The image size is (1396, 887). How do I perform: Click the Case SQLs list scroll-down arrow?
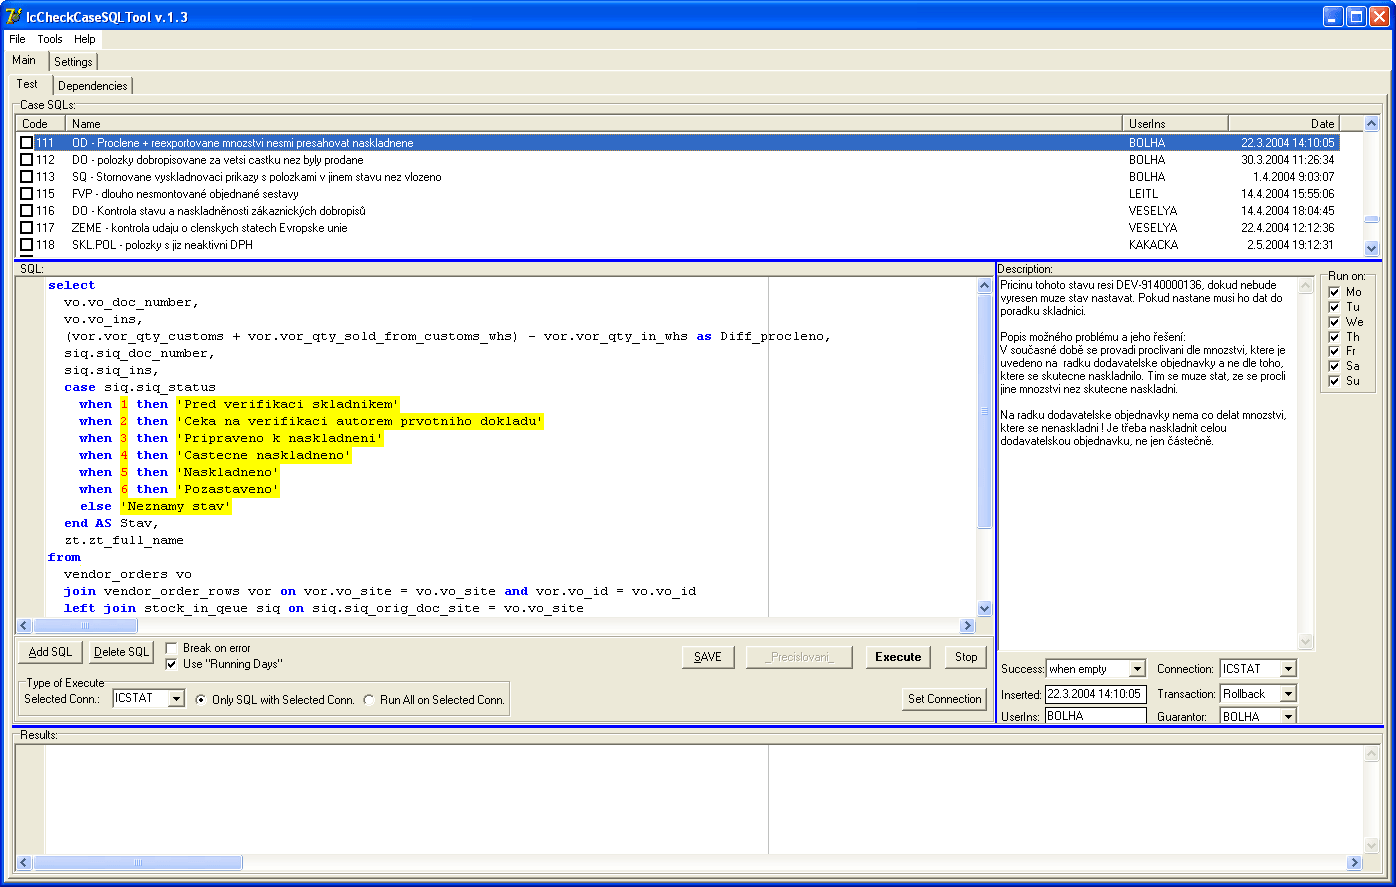coord(1371,248)
